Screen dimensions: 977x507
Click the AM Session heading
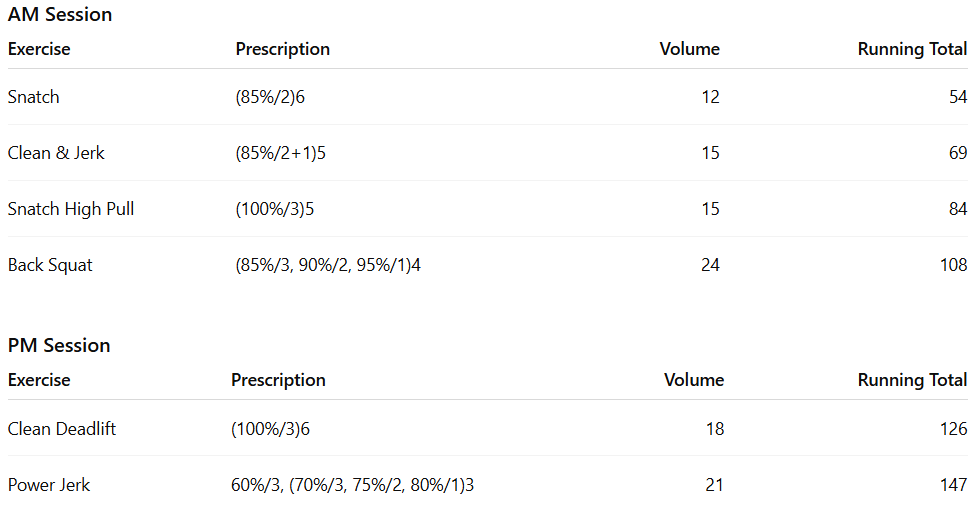[x=60, y=15]
